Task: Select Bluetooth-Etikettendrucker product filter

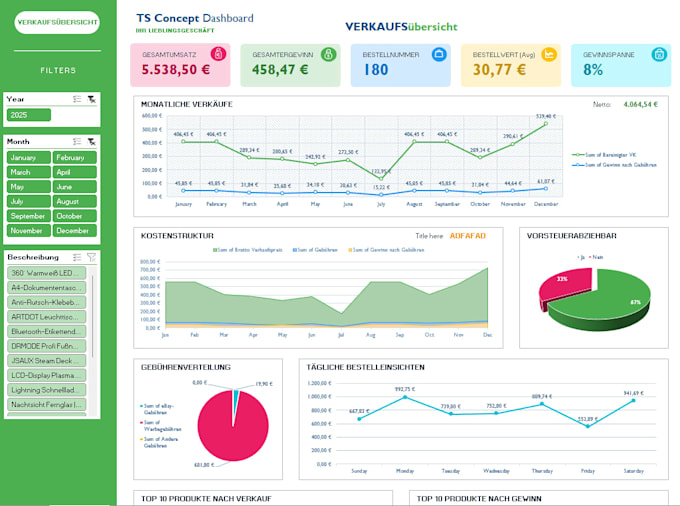Action: [46, 332]
